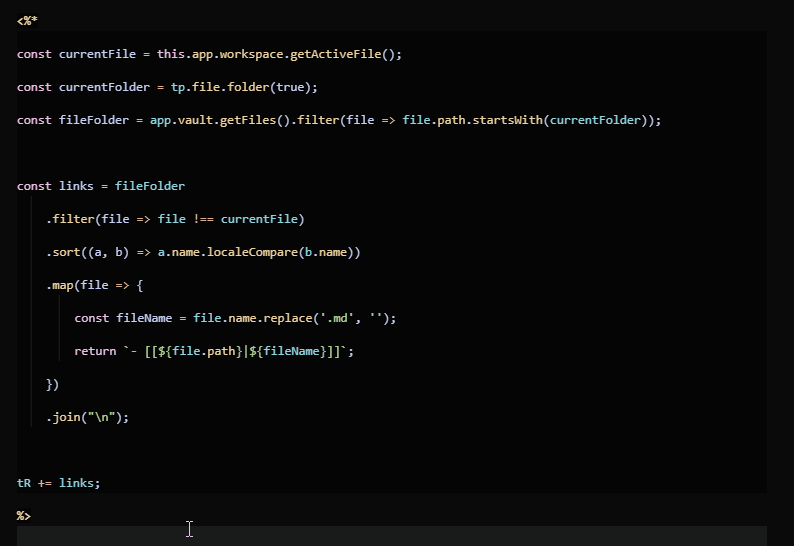
Task: Click the 'const currentFolder' line
Action: coord(167,87)
